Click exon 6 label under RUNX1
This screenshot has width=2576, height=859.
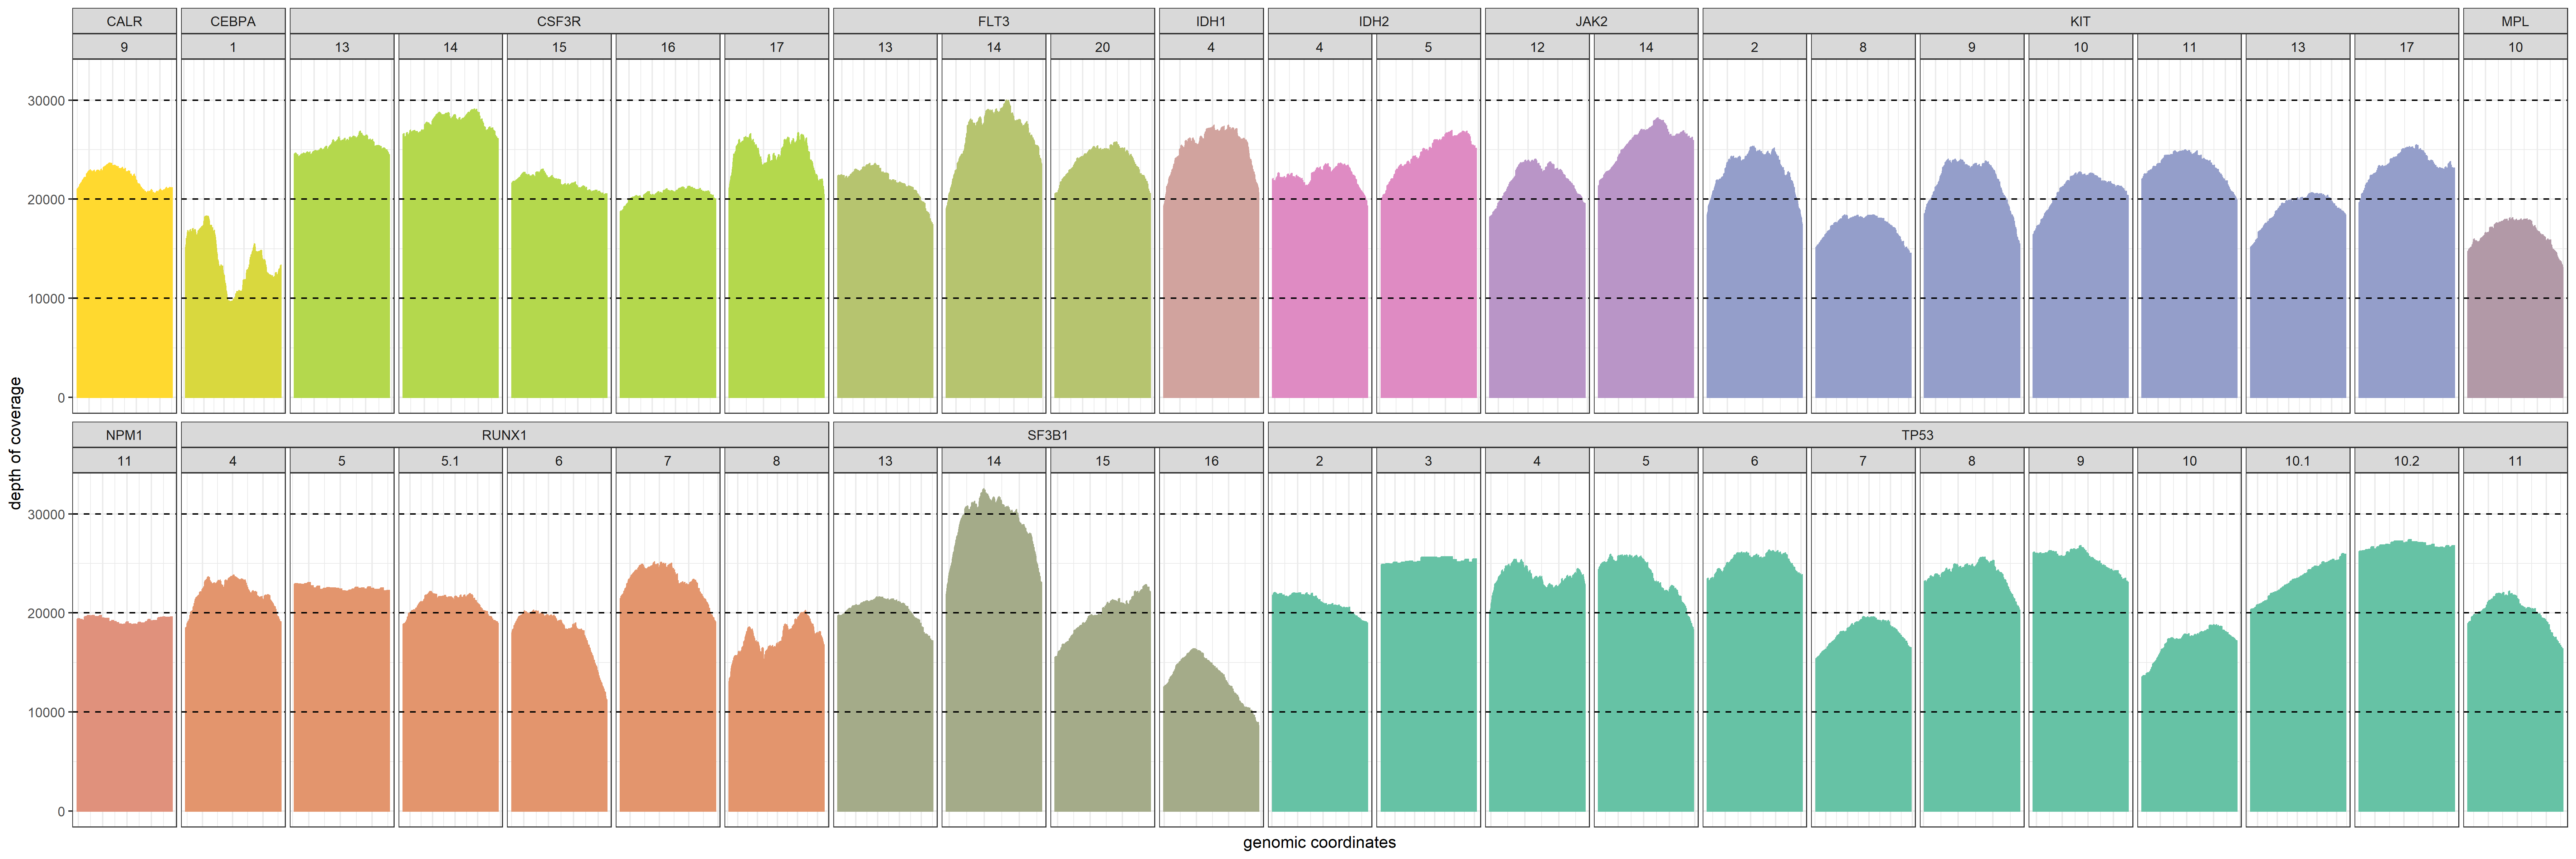tap(559, 461)
